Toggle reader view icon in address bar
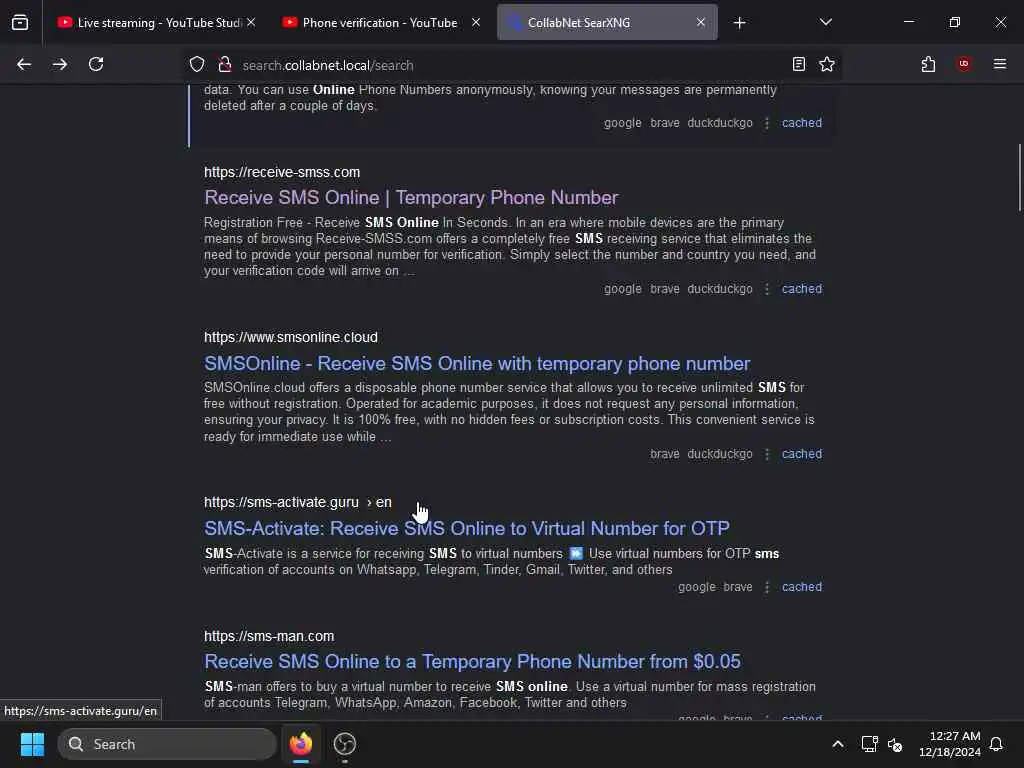The height and width of the screenshot is (768, 1024). pyautogui.click(x=799, y=64)
